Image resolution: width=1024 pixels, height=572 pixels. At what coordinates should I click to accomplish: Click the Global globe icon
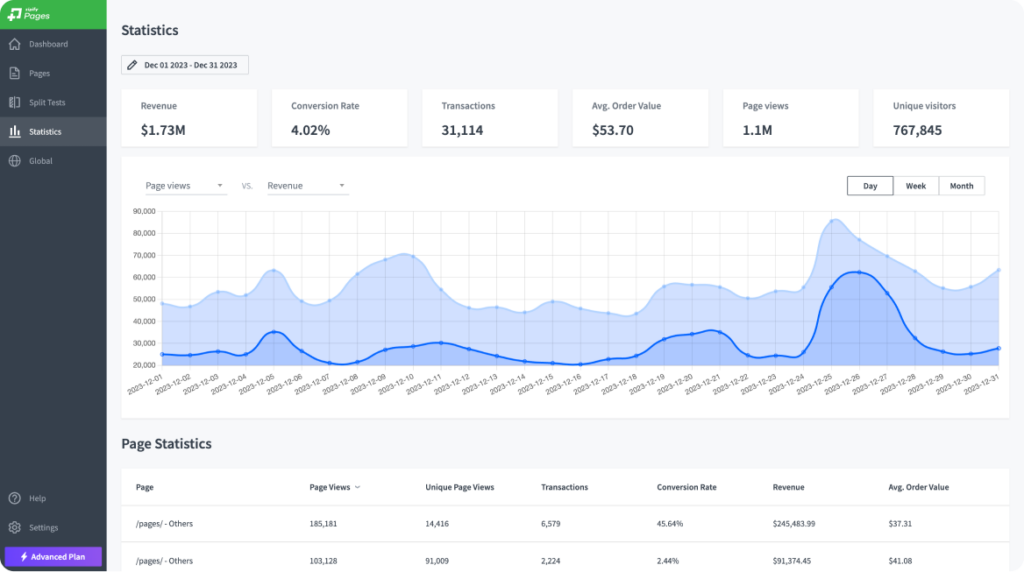click(x=14, y=161)
